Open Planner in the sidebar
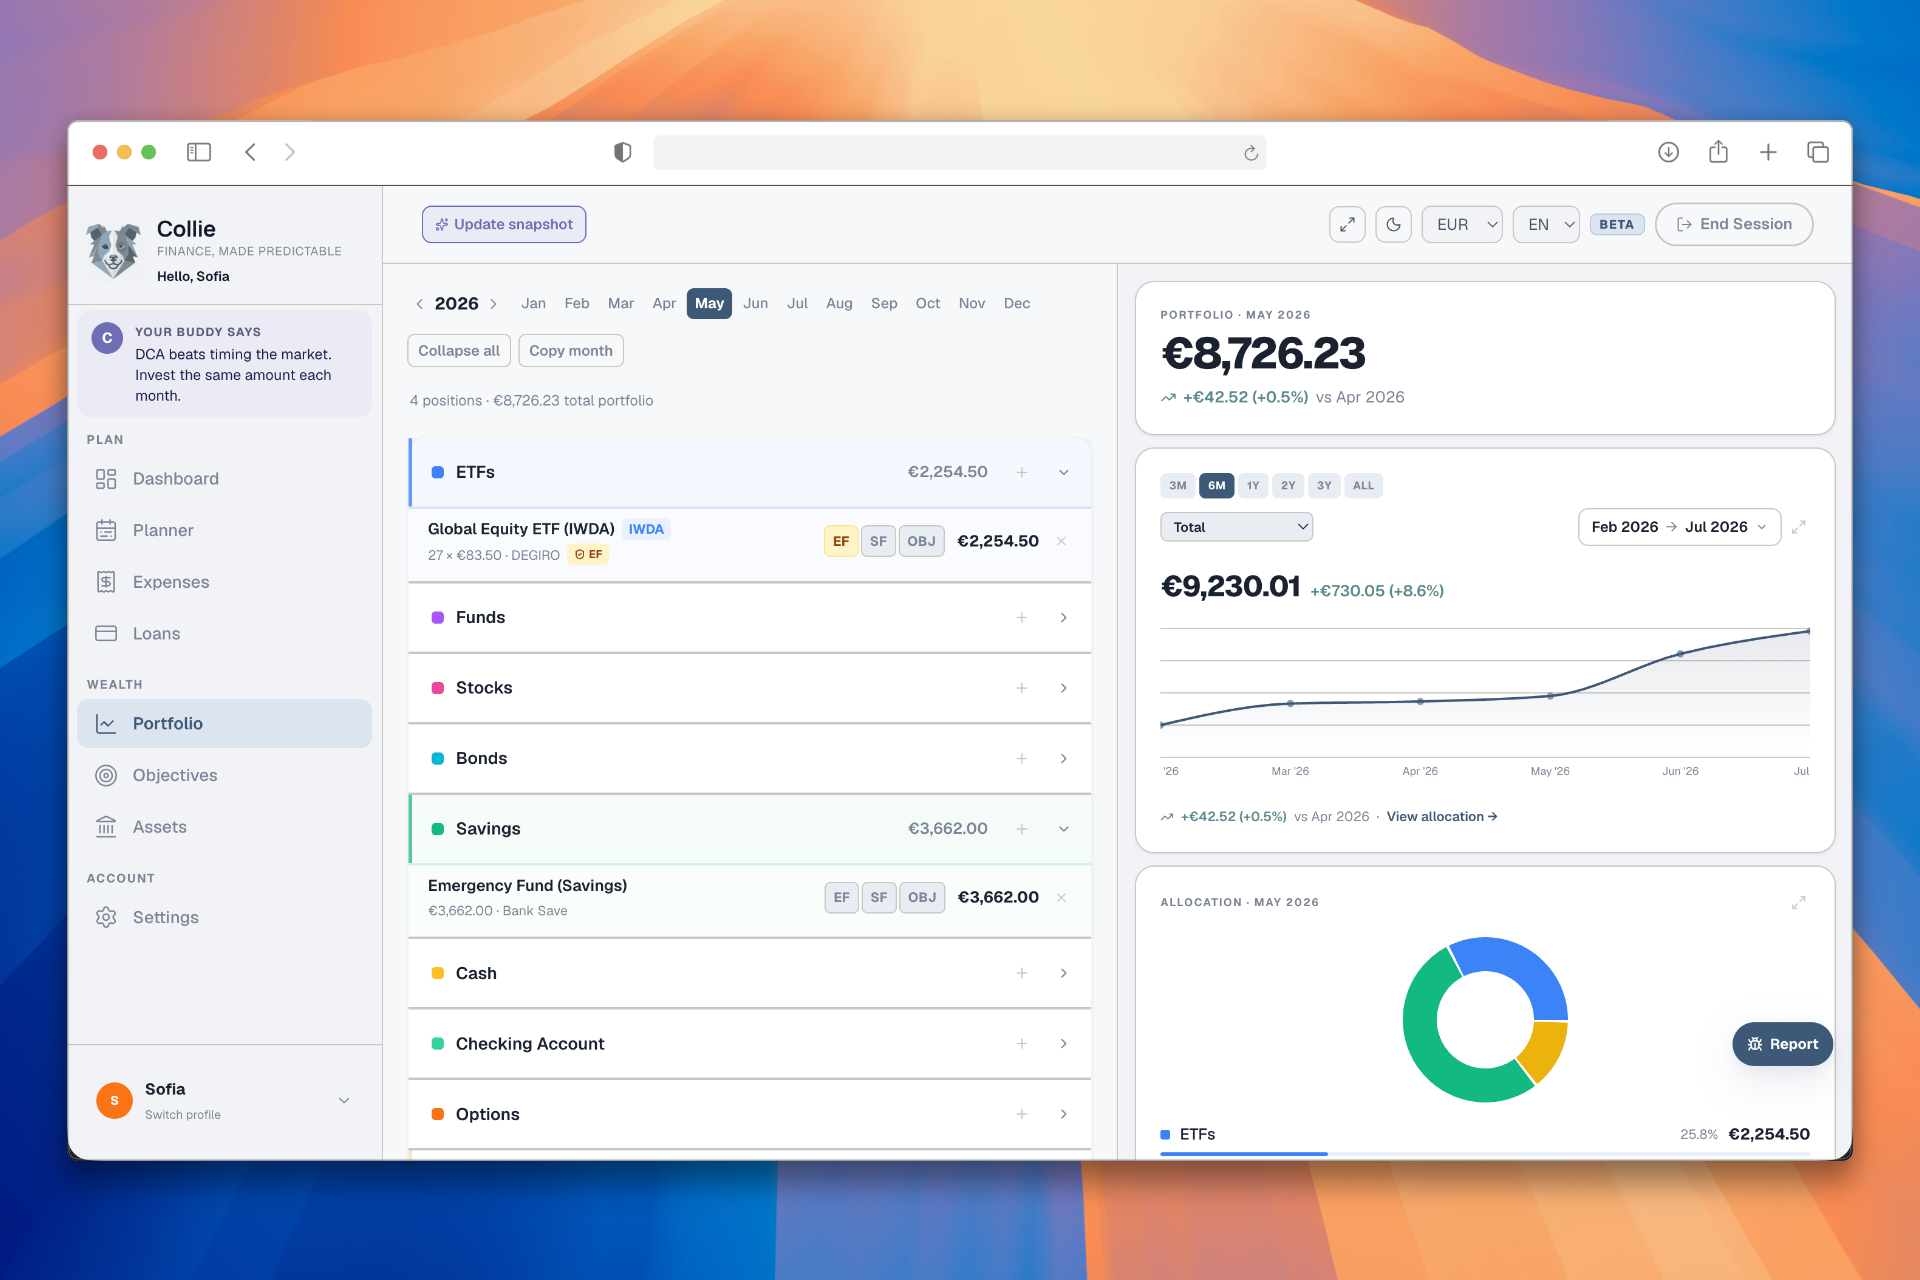1920x1280 pixels. click(x=224, y=530)
